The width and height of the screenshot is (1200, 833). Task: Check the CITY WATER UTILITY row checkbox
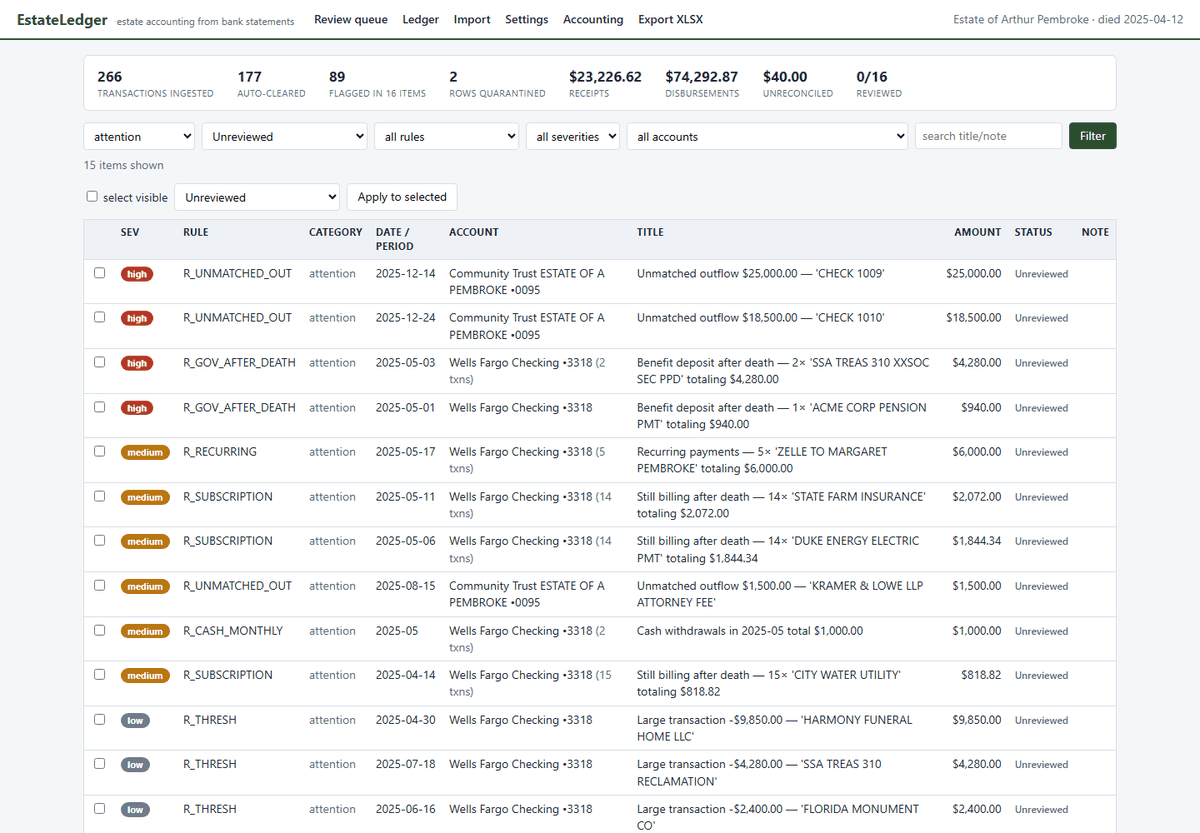[99, 674]
